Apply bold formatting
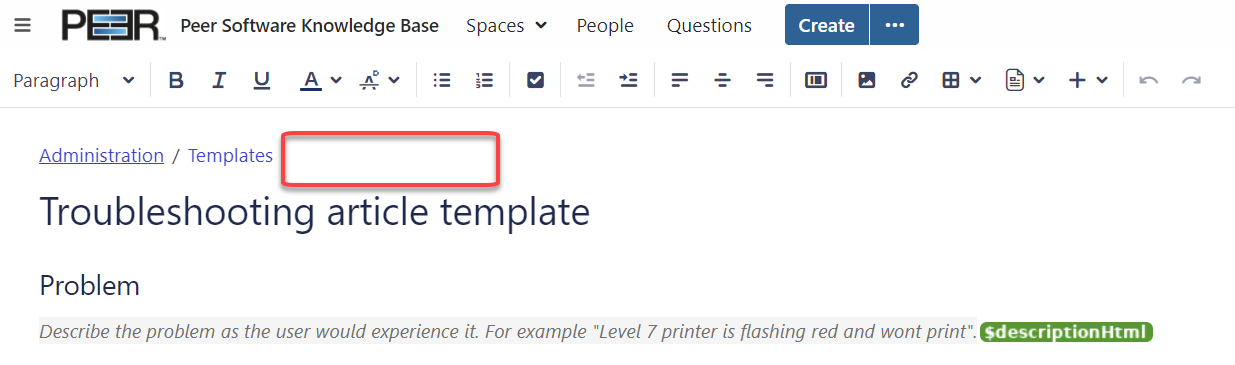Viewport: 1235px width, 365px height. point(176,80)
